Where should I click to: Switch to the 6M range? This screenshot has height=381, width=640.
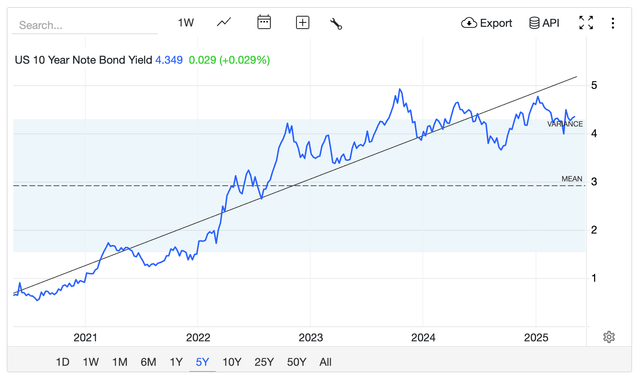[148, 362]
